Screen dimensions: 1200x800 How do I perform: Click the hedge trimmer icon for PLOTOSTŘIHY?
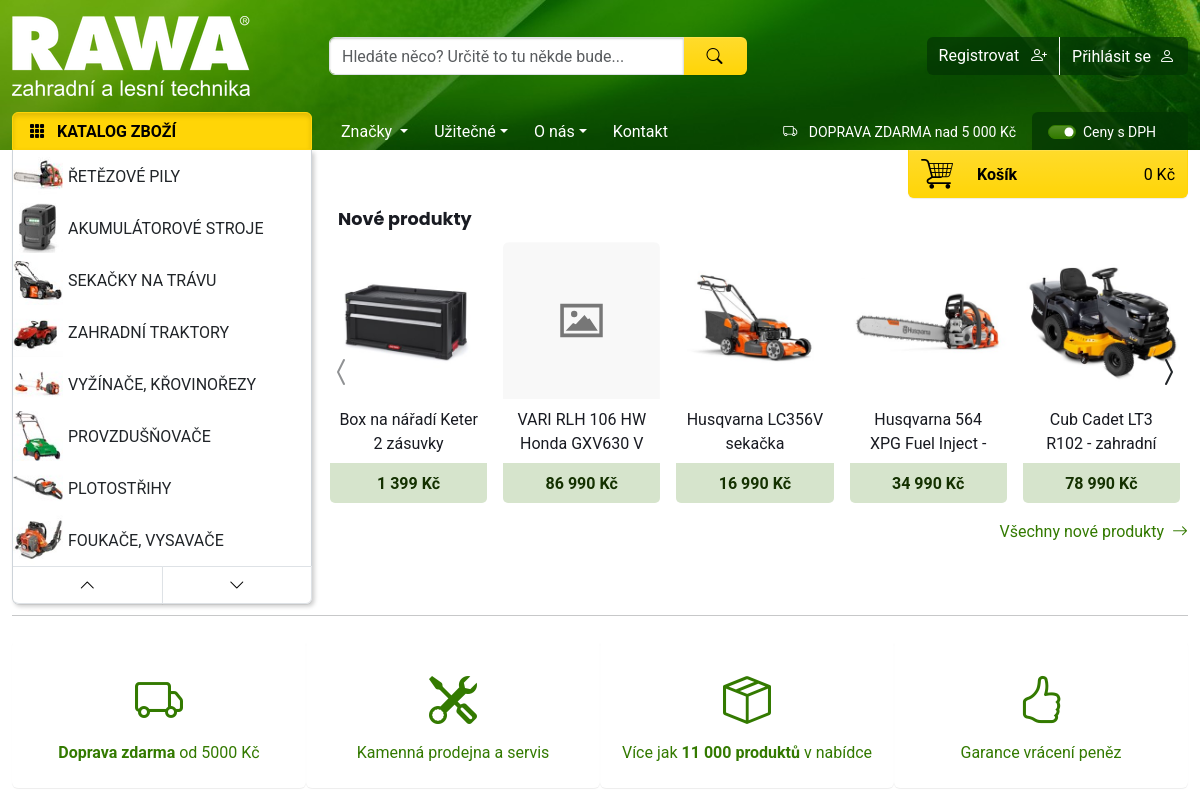[x=38, y=488]
